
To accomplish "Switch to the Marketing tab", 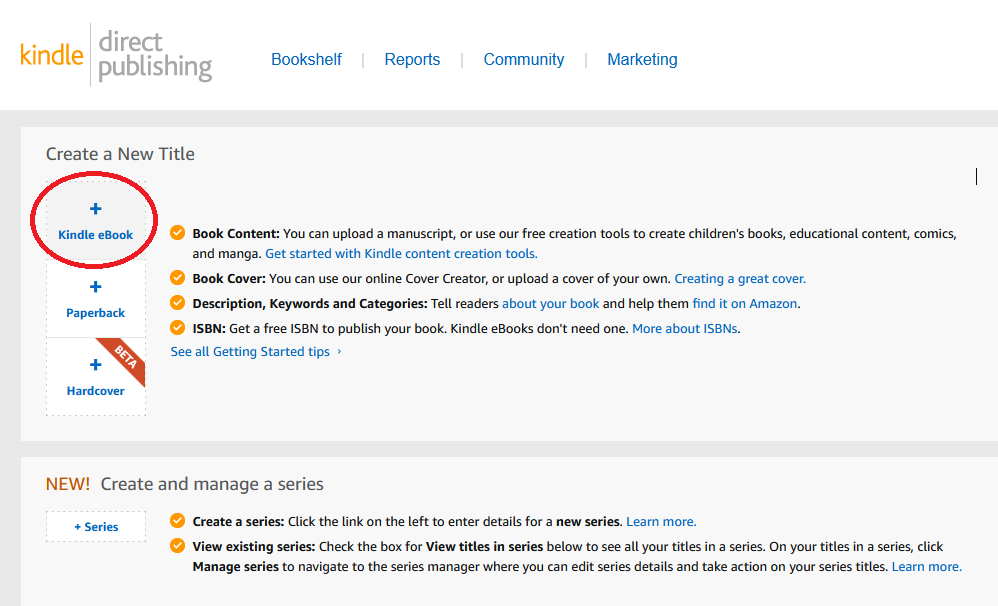I will coord(642,59).
